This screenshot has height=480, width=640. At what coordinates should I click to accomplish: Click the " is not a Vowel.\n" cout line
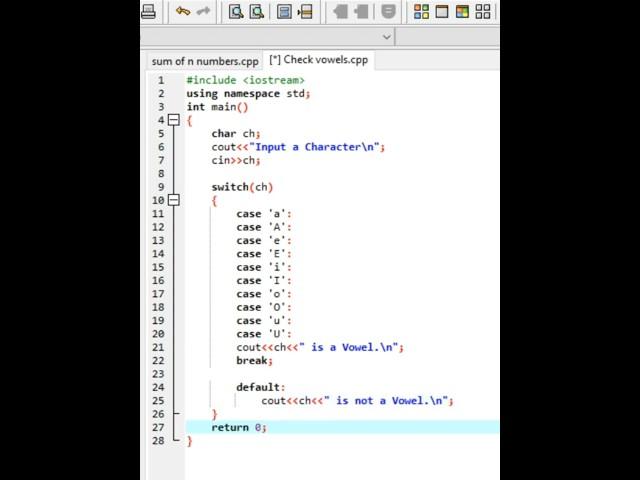point(357,401)
